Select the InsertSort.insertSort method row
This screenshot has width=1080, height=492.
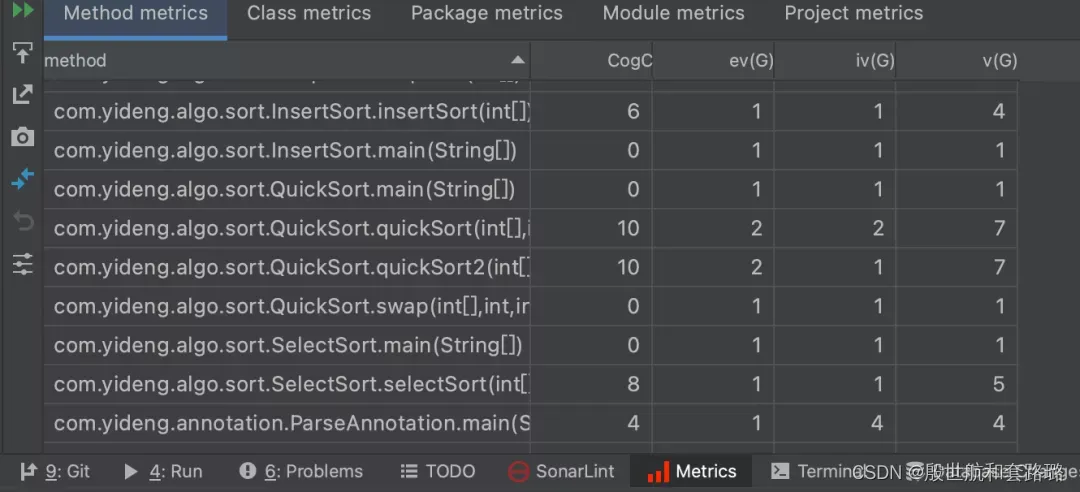[292, 111]
